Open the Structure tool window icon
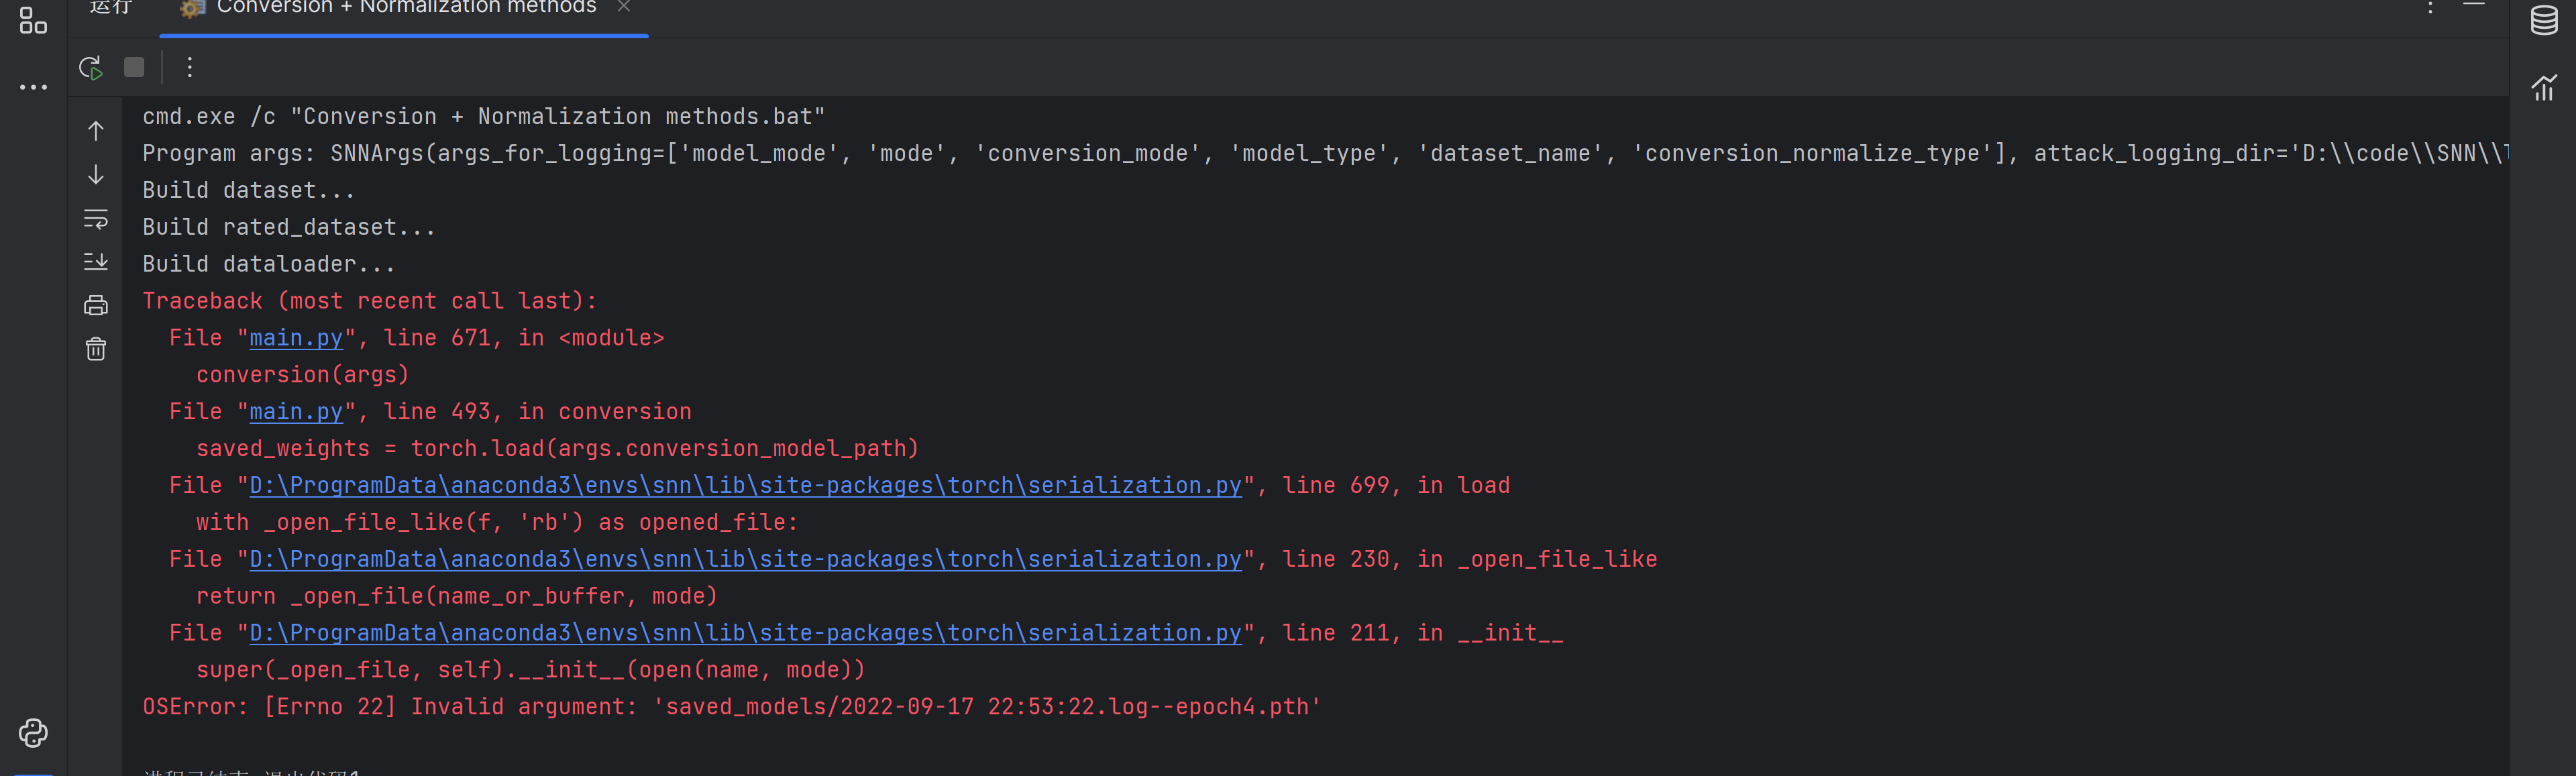 coord(33,20)
